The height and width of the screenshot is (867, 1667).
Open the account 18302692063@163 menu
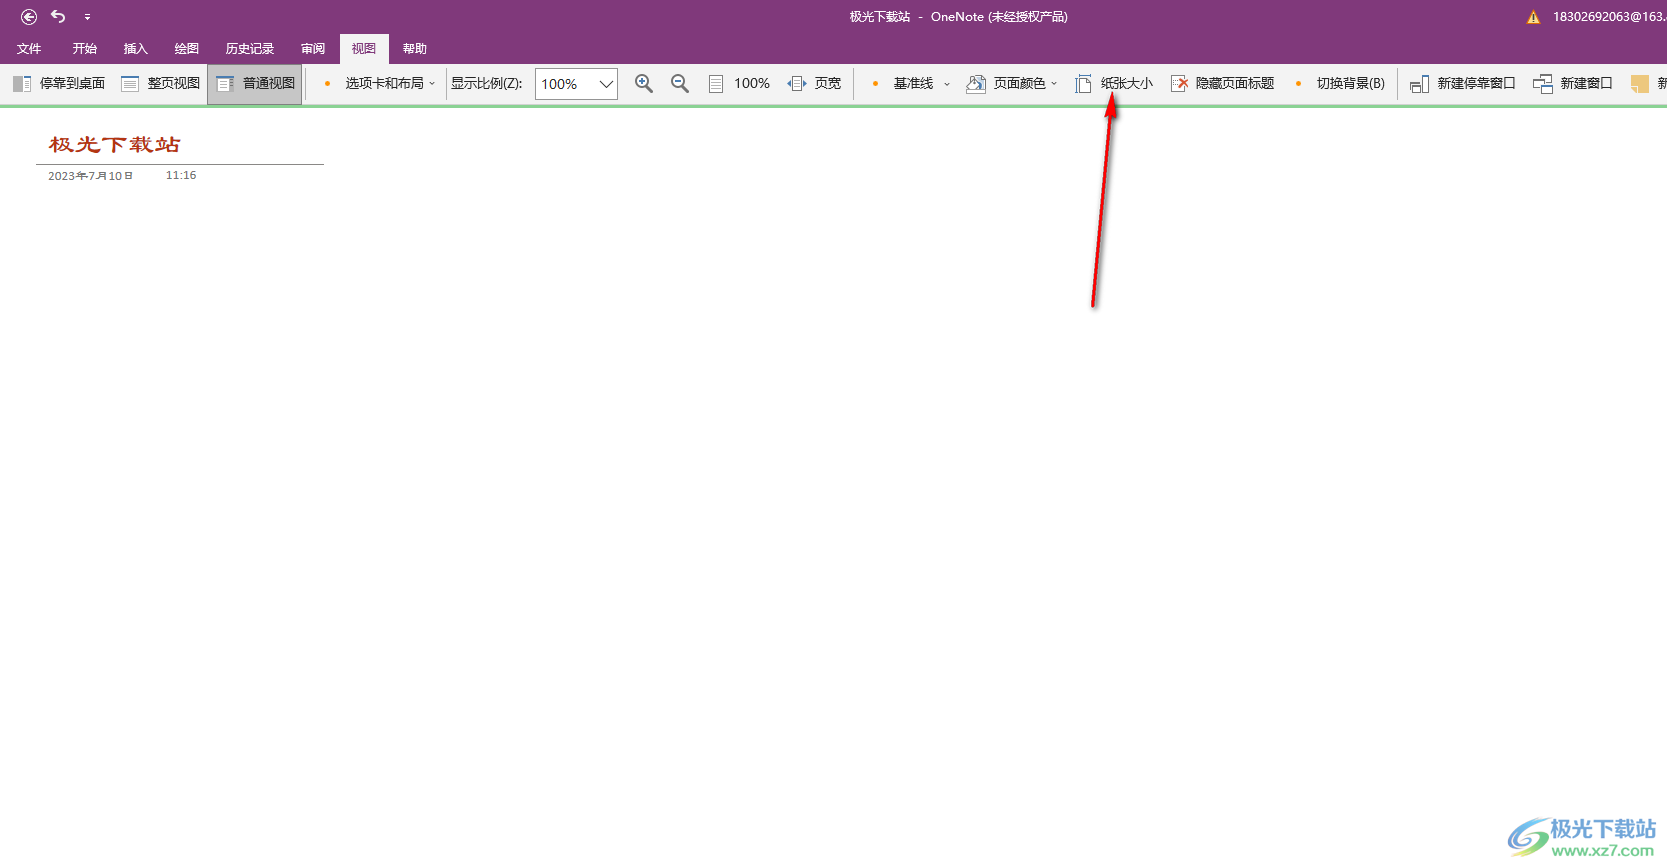pos(1608,17)
